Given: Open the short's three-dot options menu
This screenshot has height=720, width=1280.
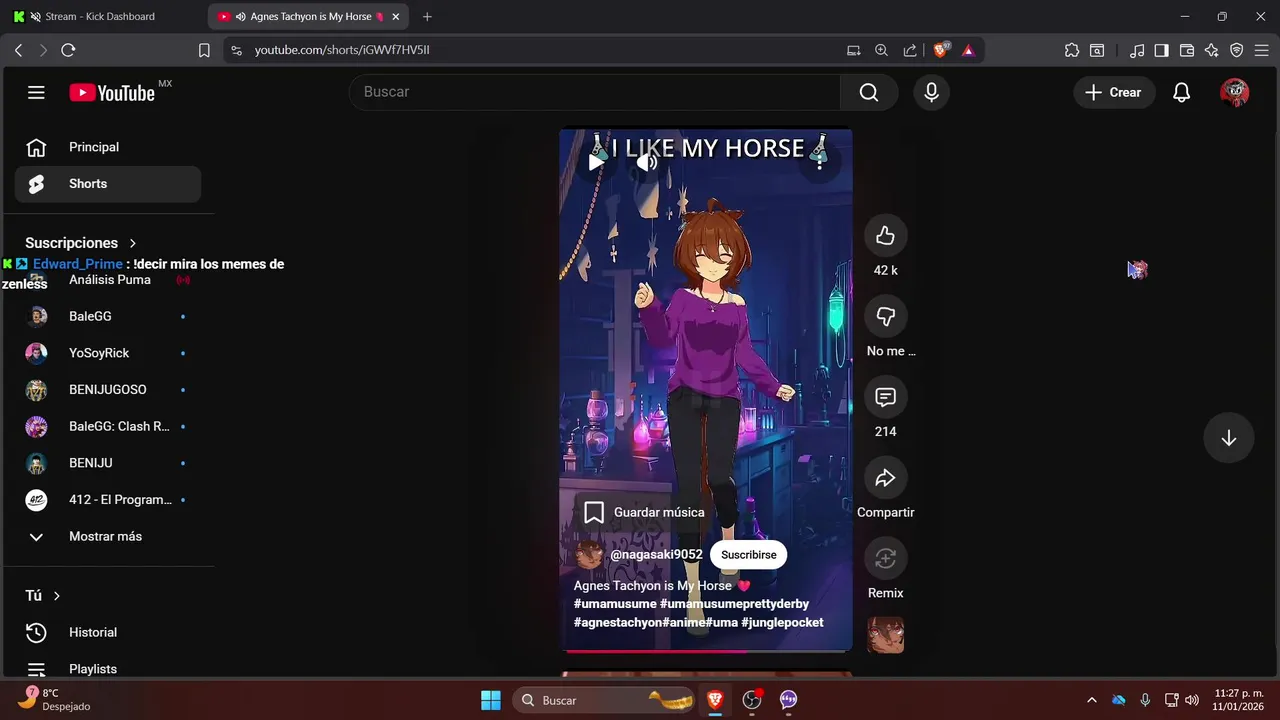Looking at the screenshot, I should (x=819, y=161).
